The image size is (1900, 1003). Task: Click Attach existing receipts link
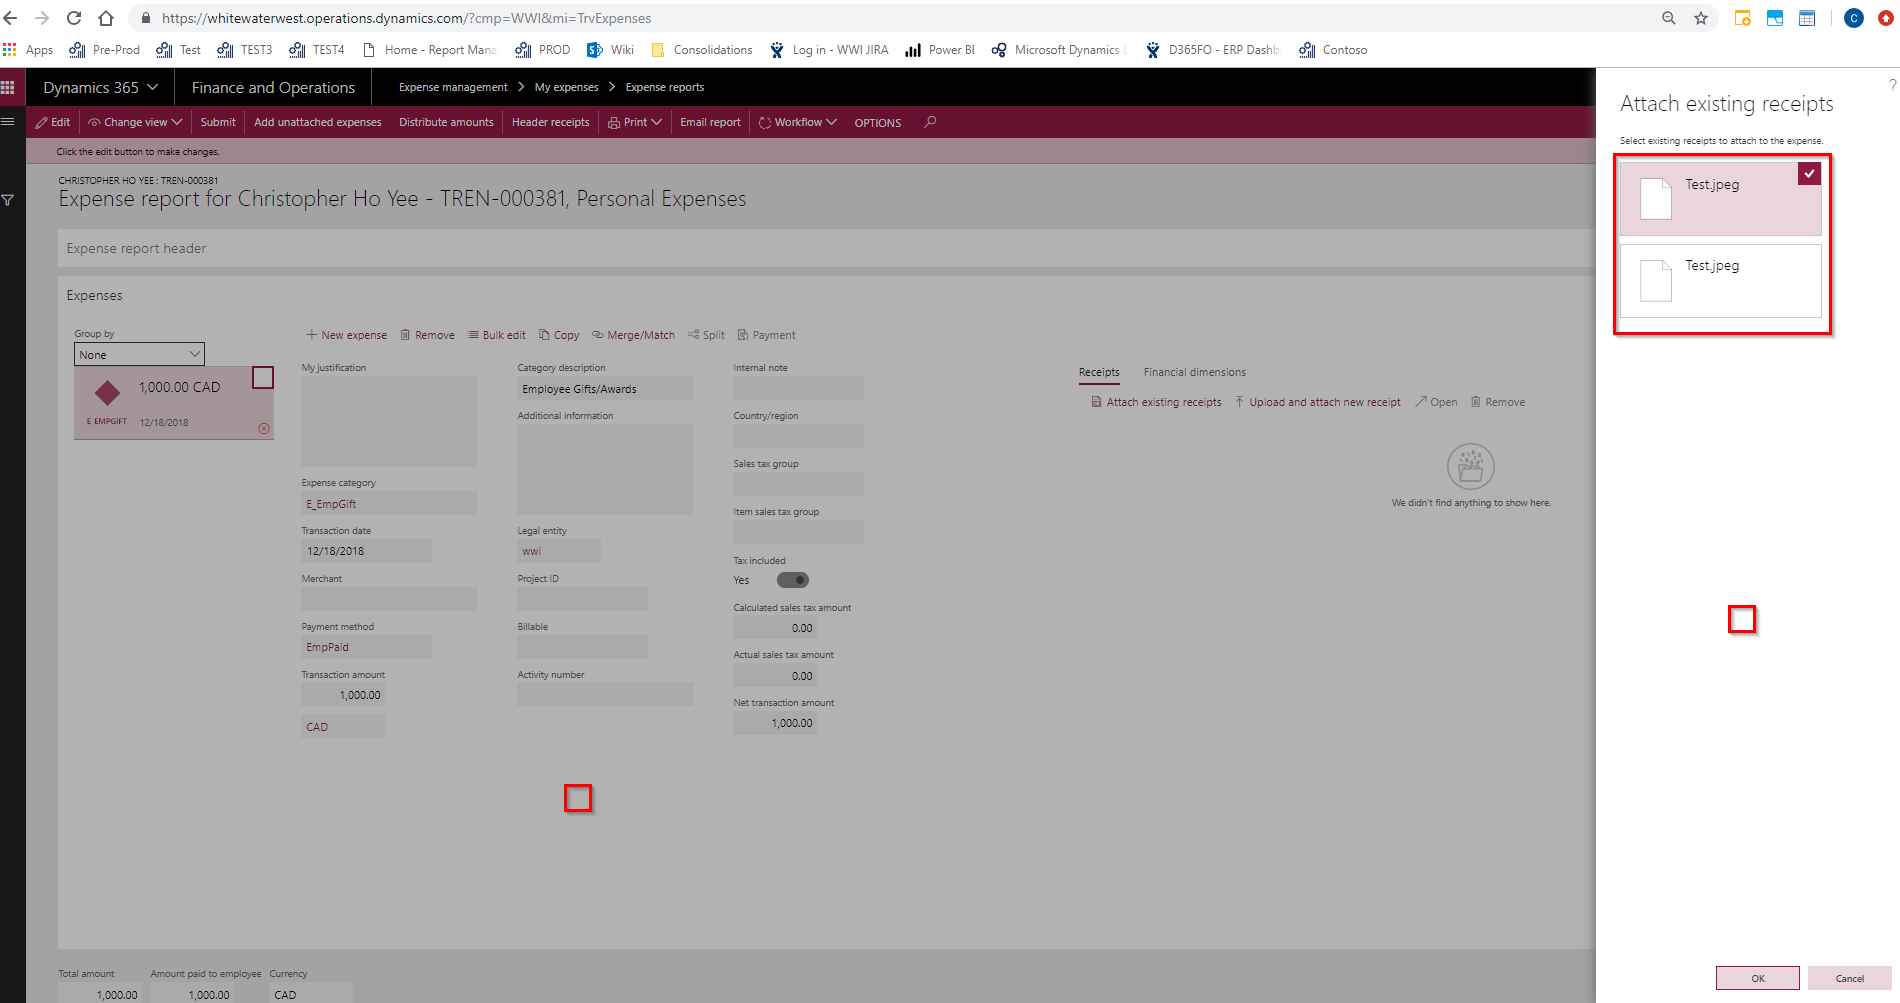[1156, 402]
